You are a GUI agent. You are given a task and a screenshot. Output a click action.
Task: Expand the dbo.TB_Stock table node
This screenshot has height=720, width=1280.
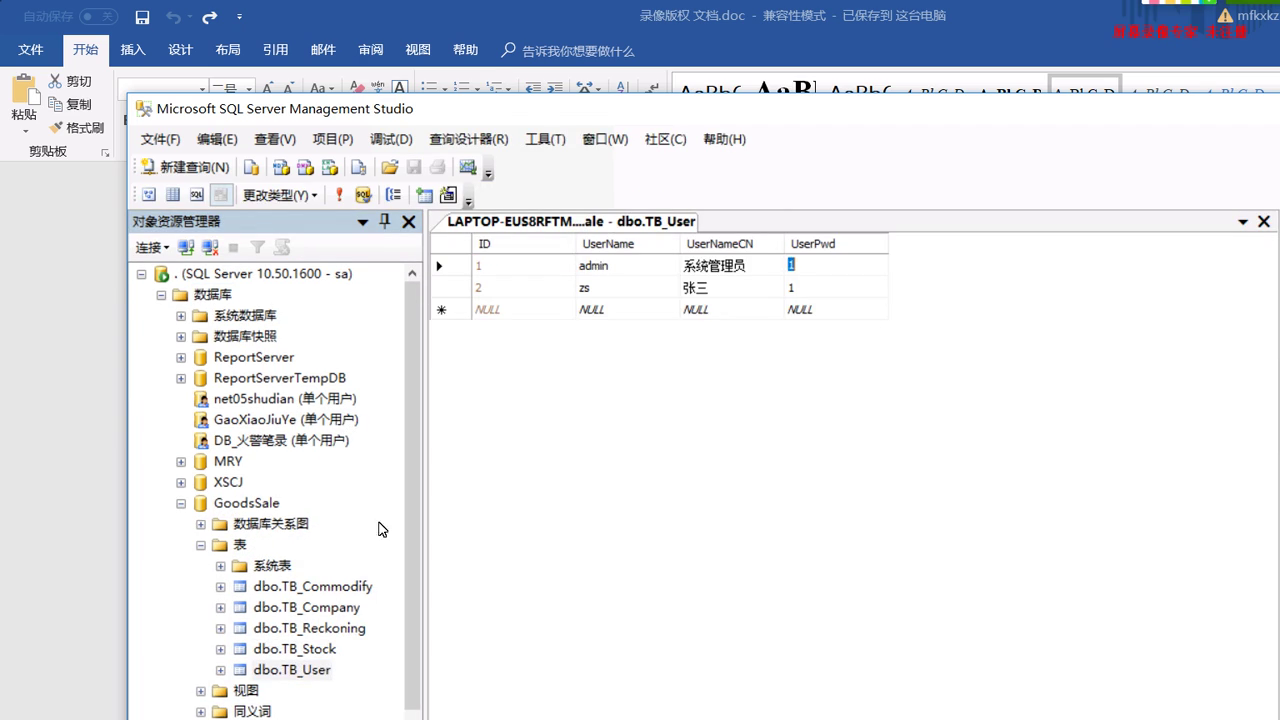[x=221, y=649]
